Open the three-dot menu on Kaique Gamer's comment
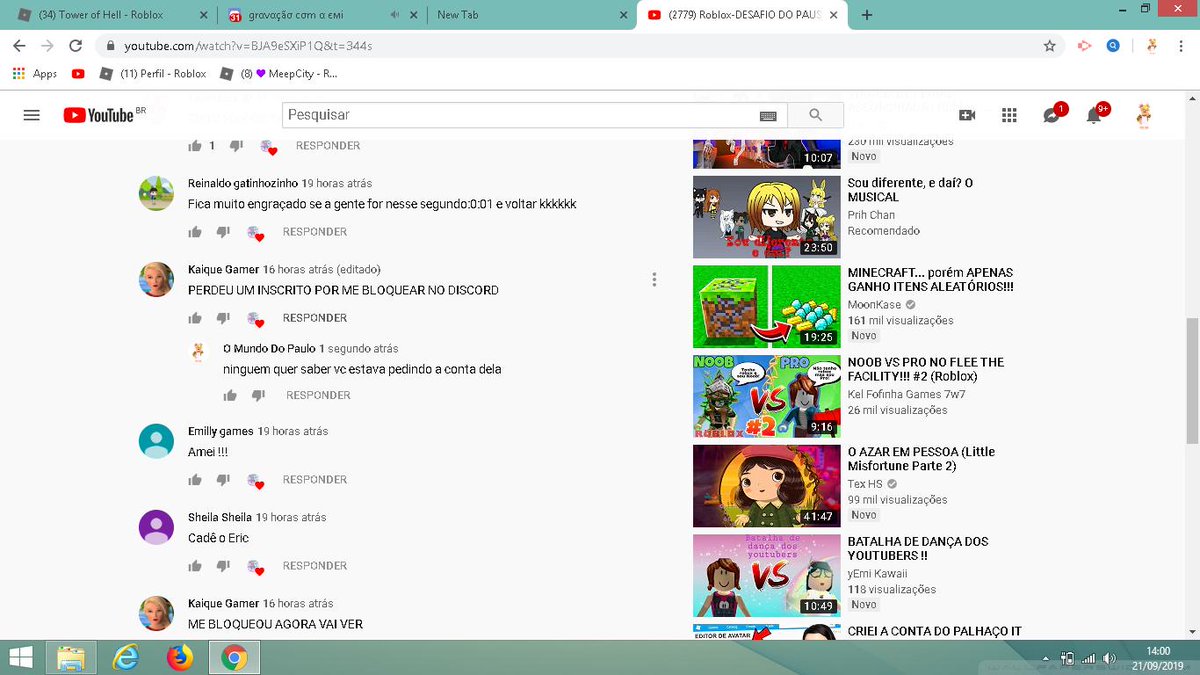This screenshot has width=1200, height=675. 654,280
